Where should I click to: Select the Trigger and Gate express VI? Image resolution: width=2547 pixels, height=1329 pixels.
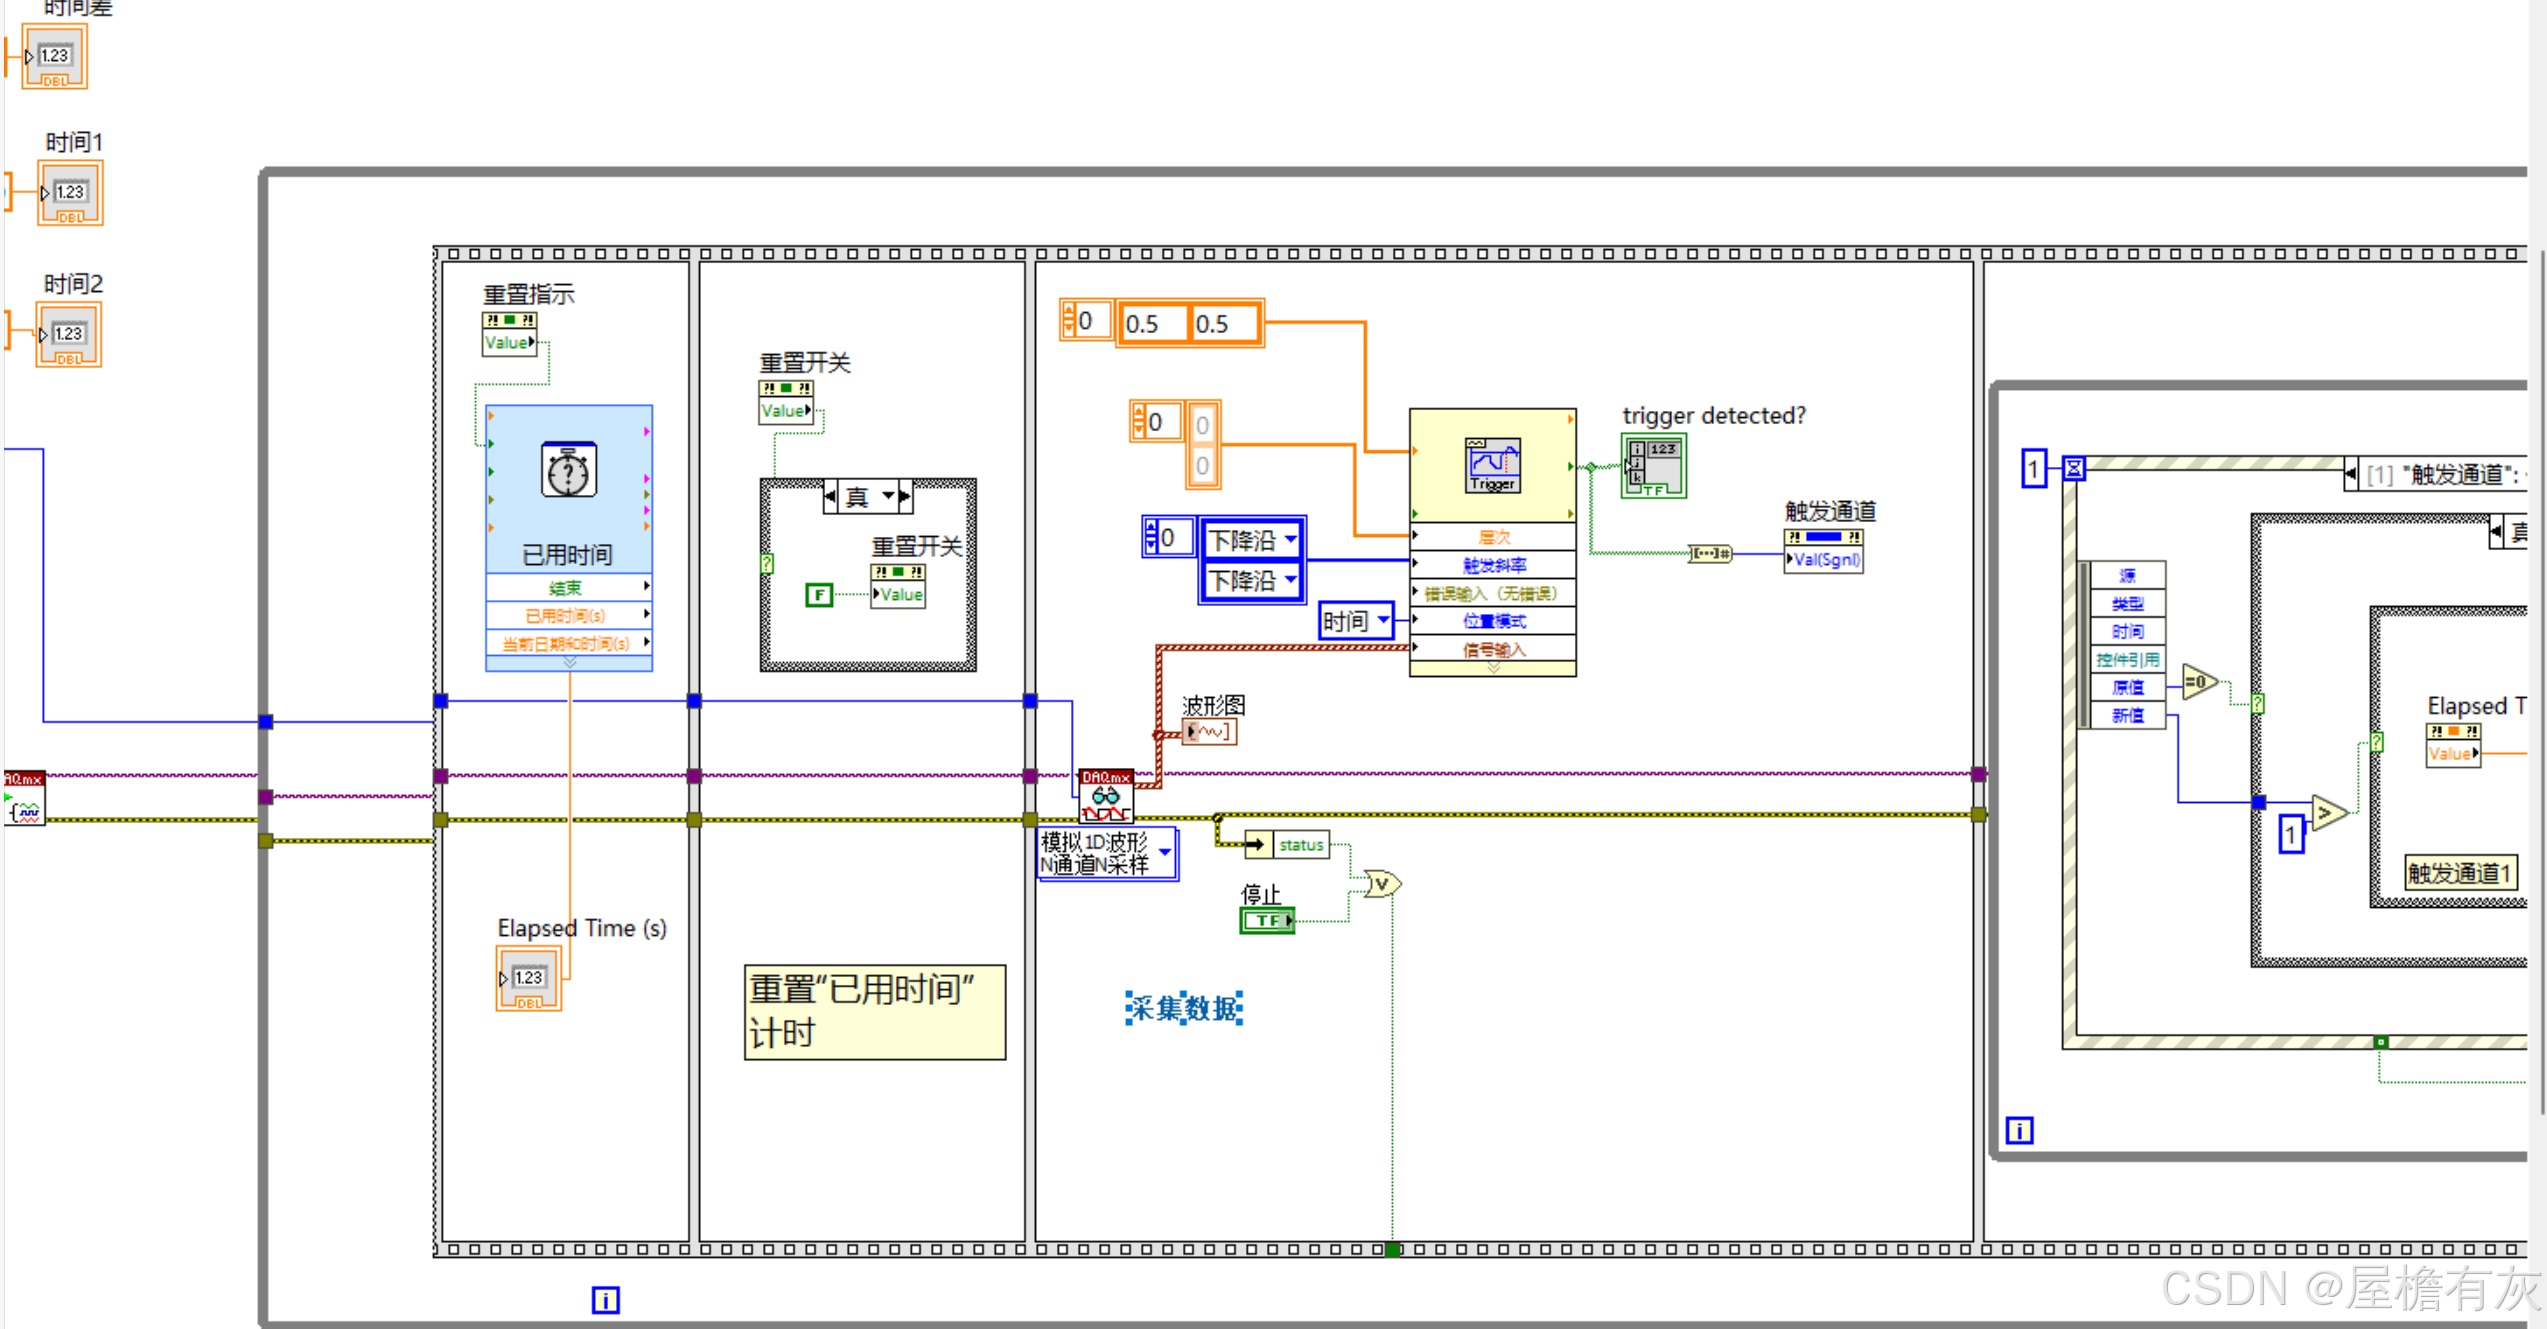[1492, 465]
